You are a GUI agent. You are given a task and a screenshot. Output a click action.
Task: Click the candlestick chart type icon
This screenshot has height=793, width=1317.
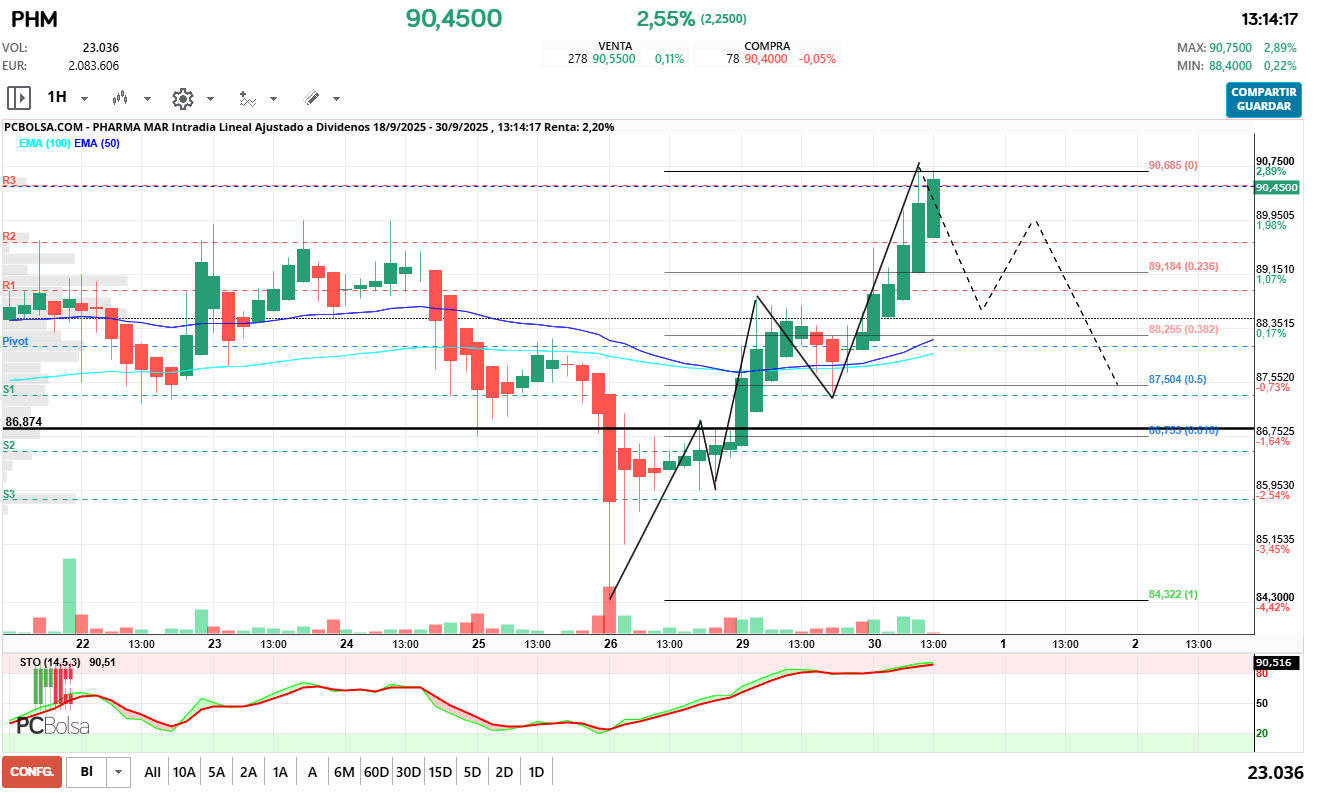pos(120,98)
